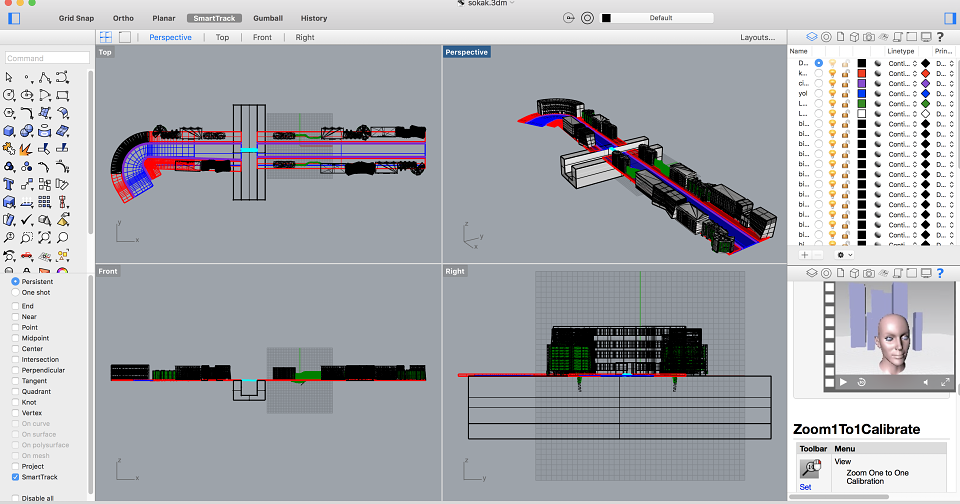Image resolution: width=960 pixels, height=504 pixels.
Task: Pick the Polygon tool
Action: [x=9, y=113]
